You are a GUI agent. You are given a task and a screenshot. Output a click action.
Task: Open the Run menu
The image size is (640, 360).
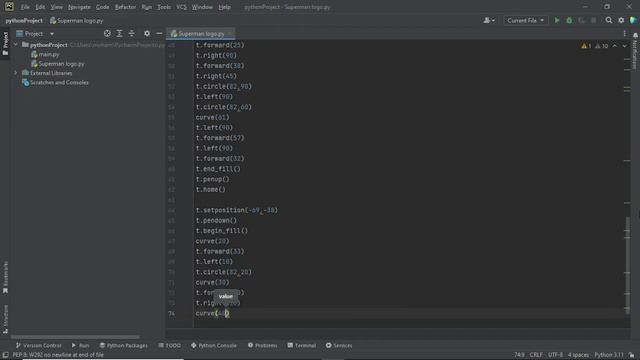(147, 7)
